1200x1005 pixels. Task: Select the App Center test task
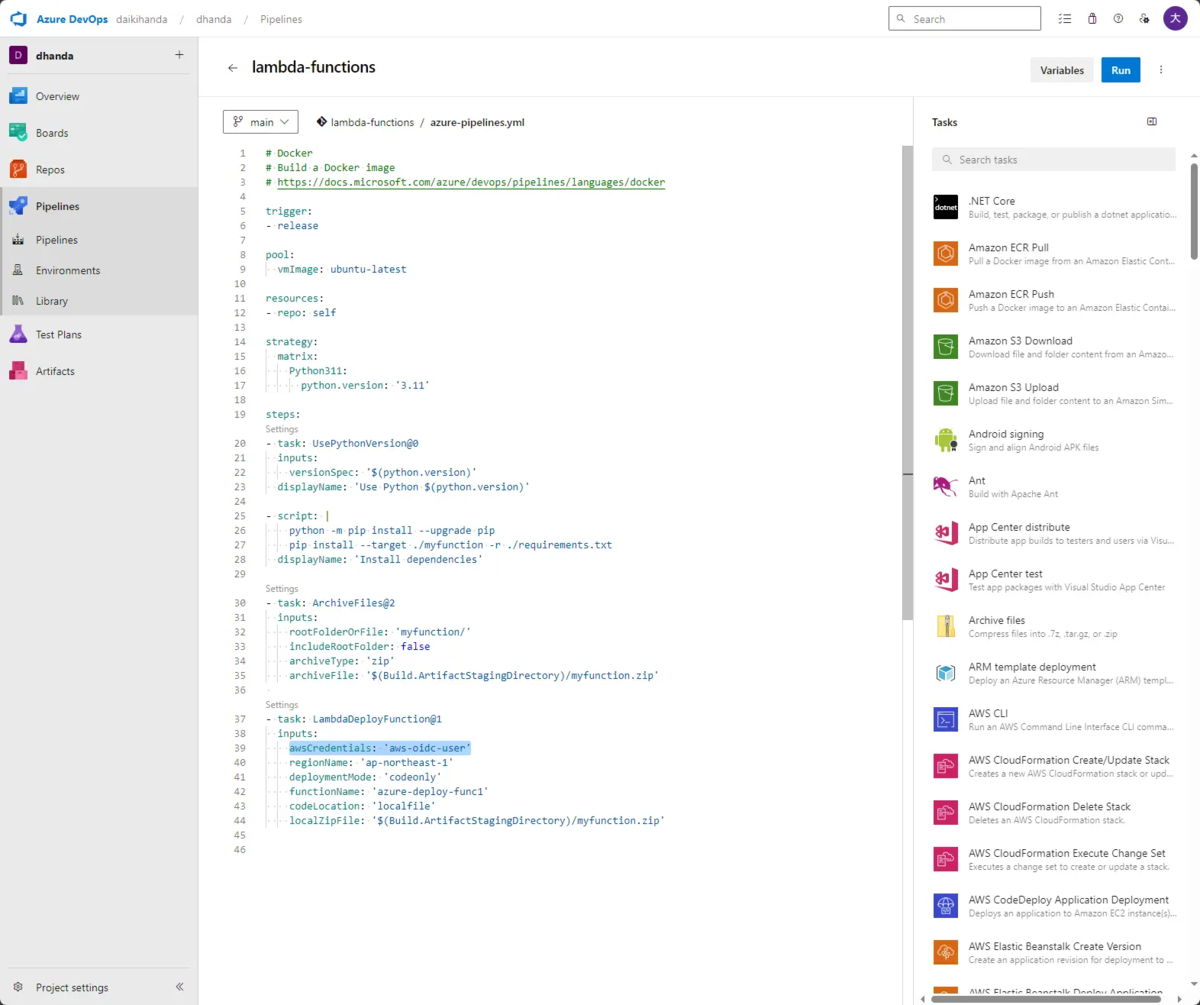[1054, 580]
